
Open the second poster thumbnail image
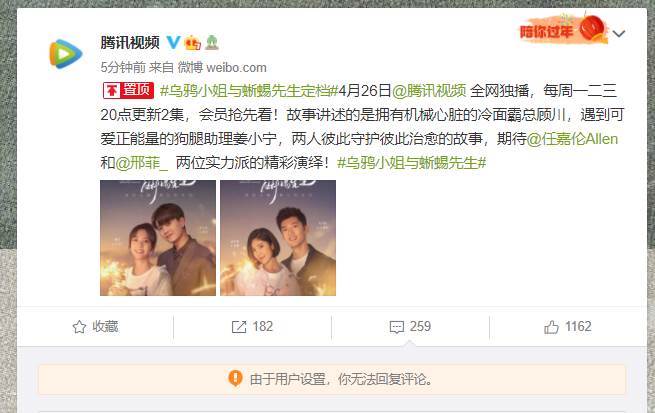278,238
